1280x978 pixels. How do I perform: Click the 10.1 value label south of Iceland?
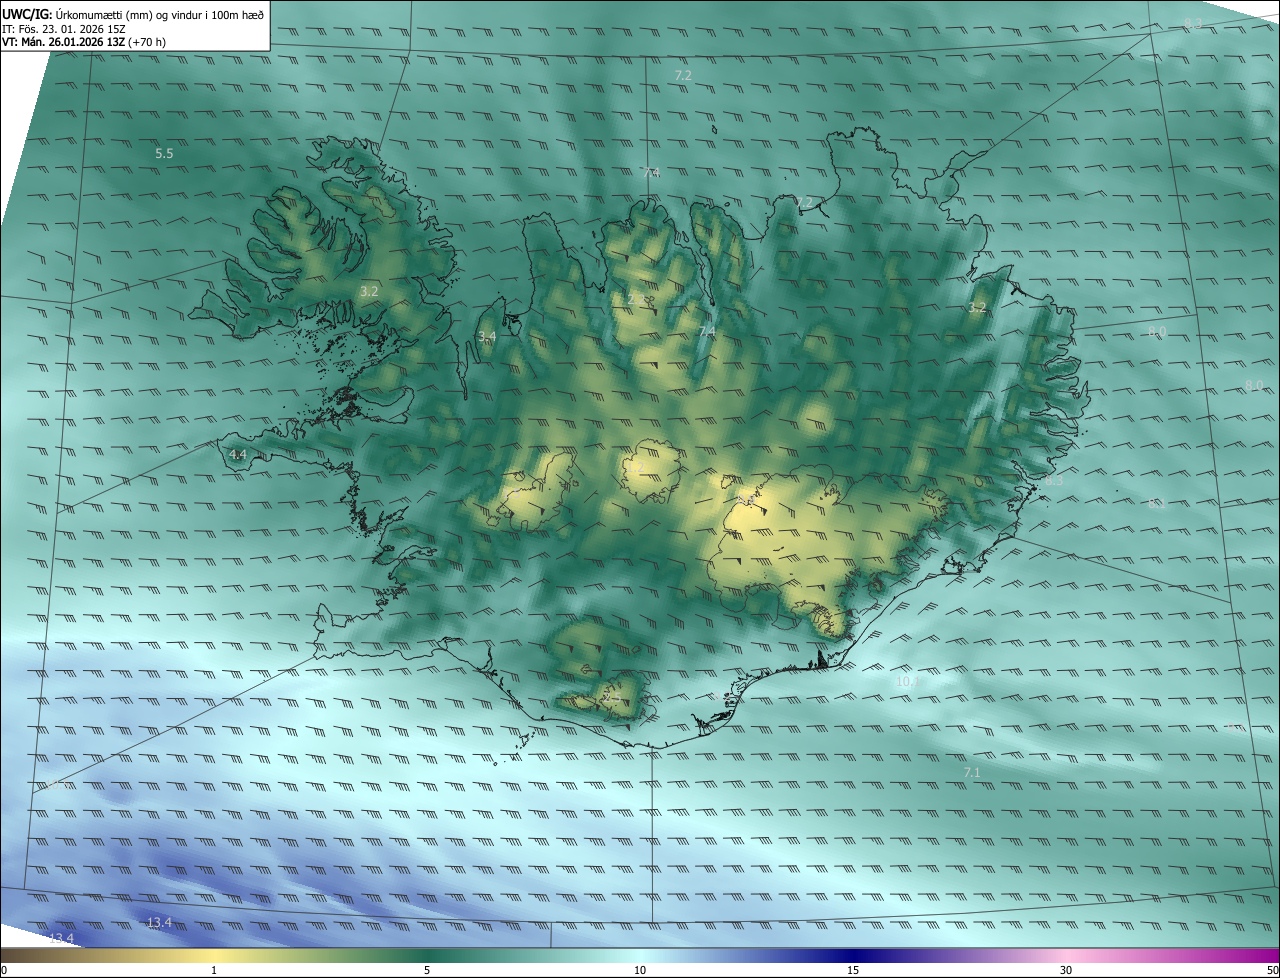[908, 681]
